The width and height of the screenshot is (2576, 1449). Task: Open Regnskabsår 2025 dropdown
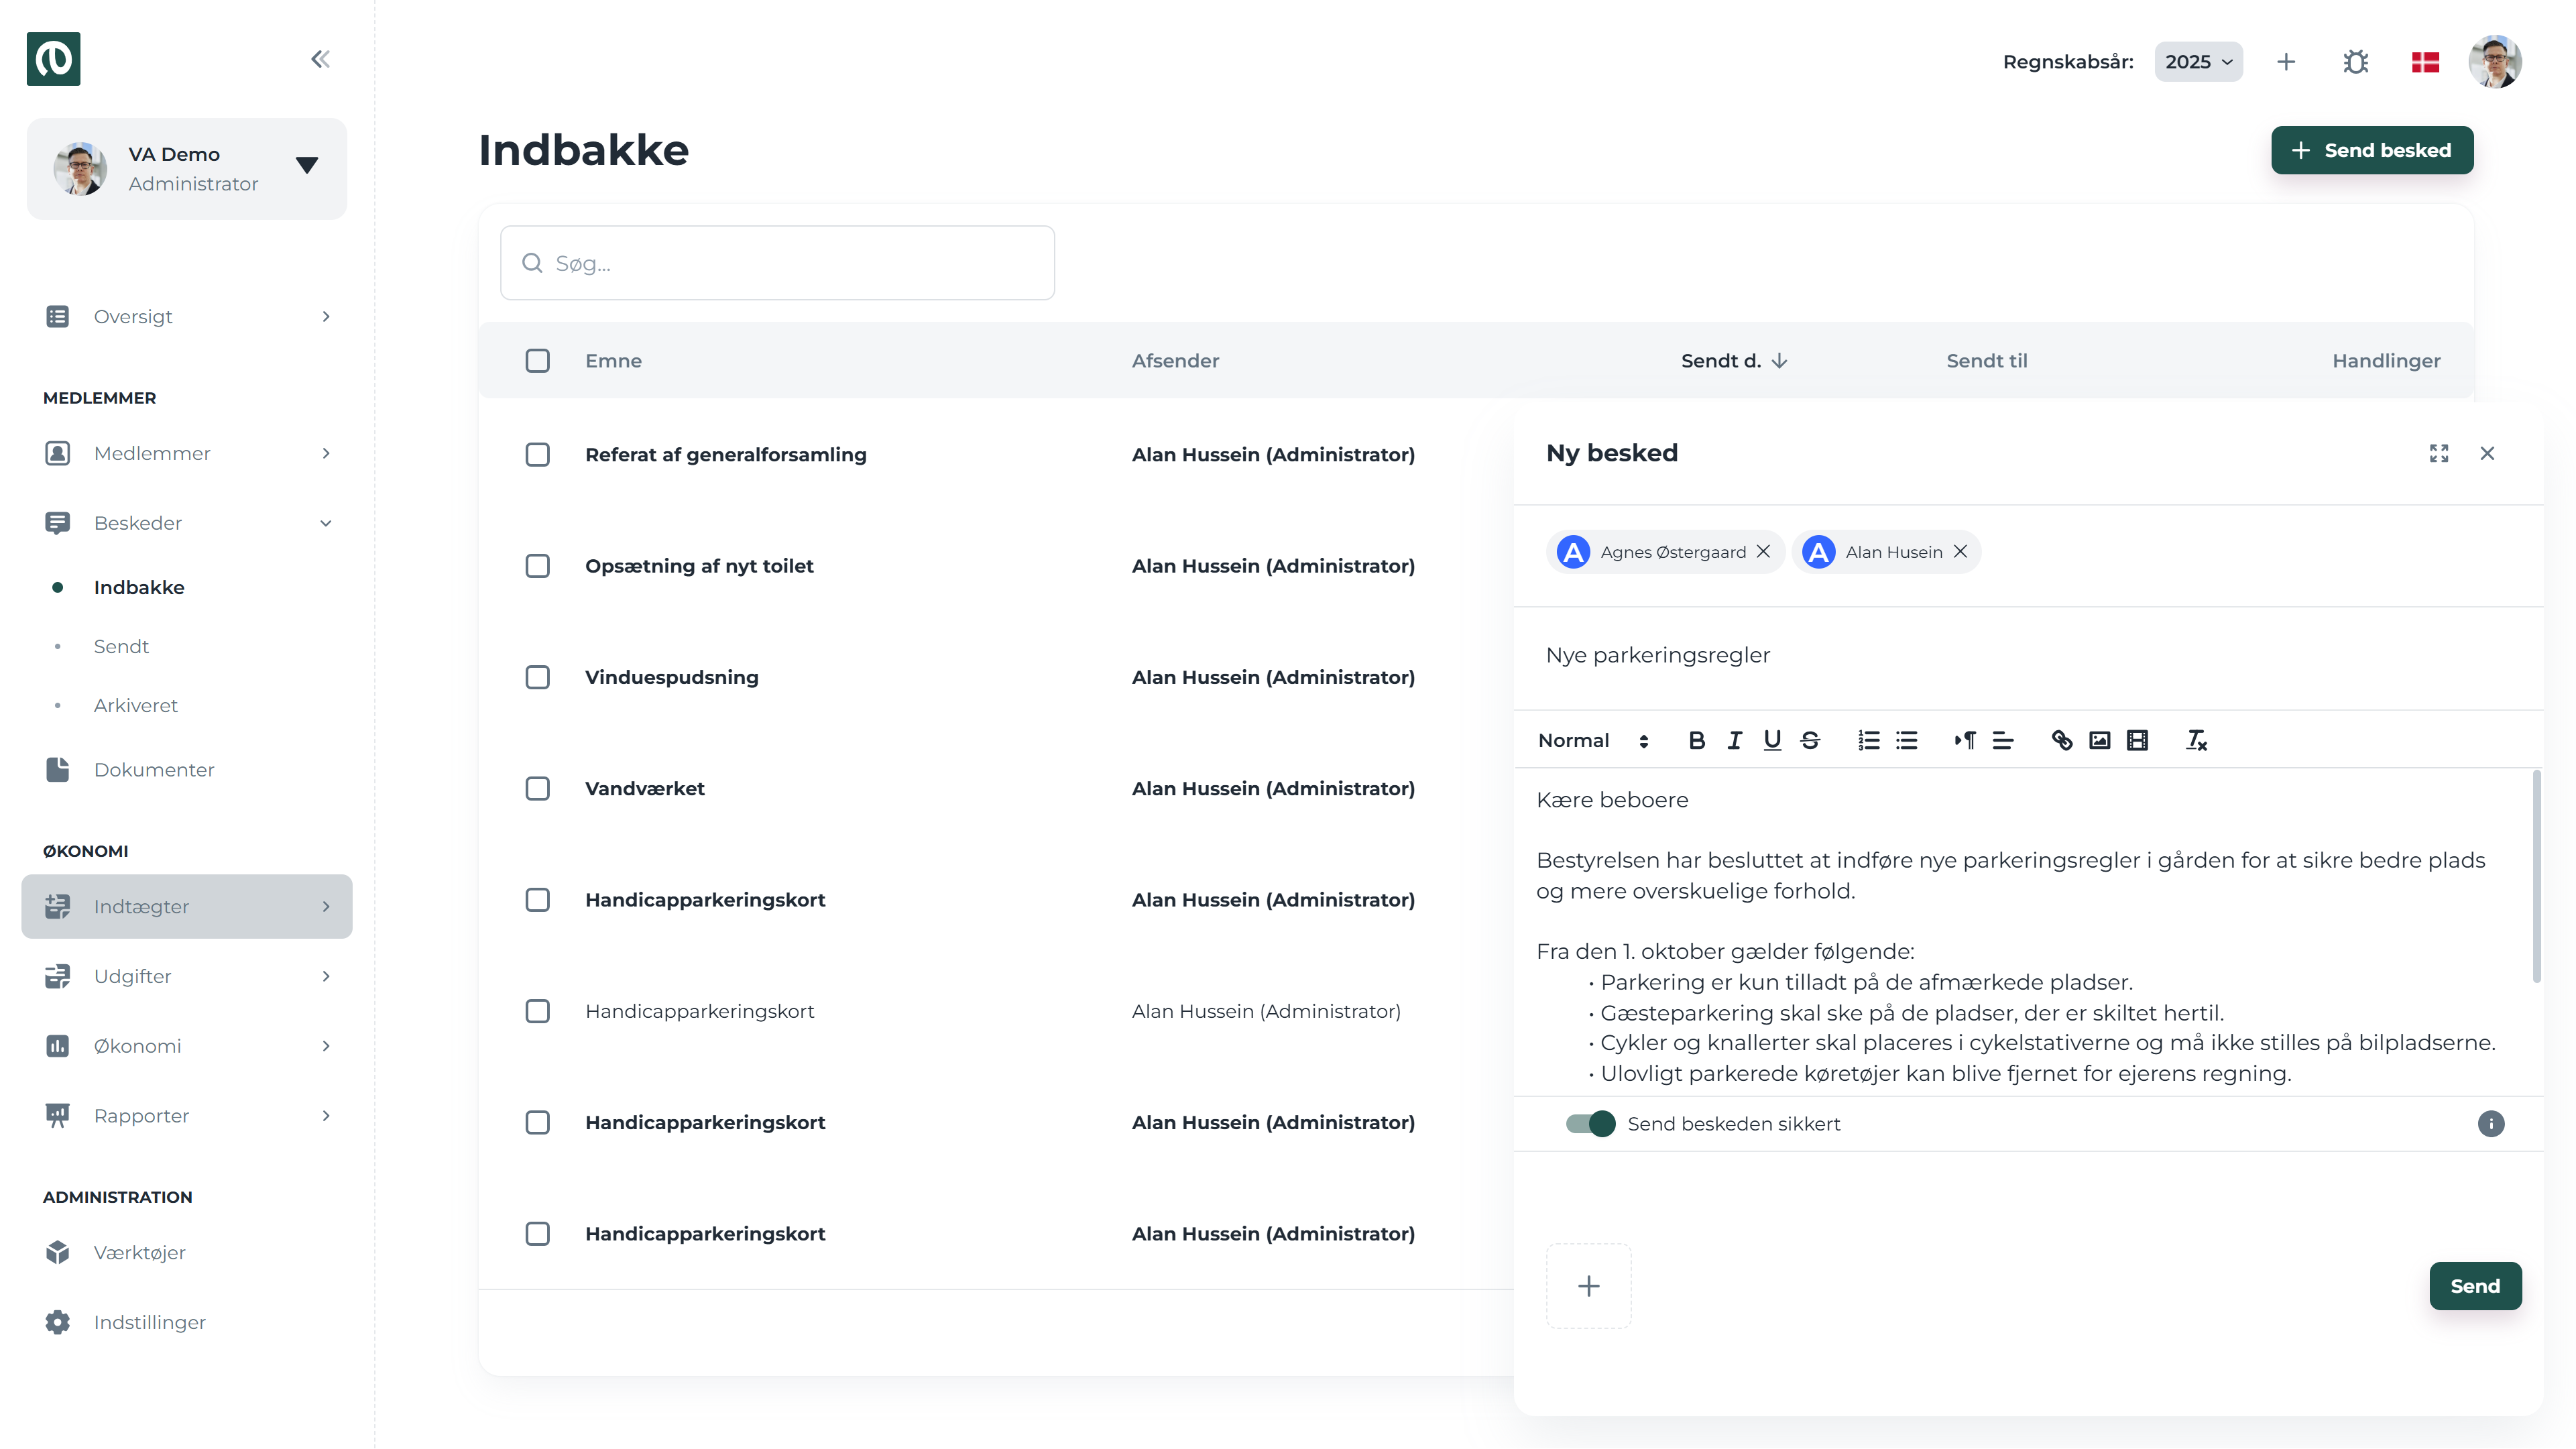[2198, 62]
